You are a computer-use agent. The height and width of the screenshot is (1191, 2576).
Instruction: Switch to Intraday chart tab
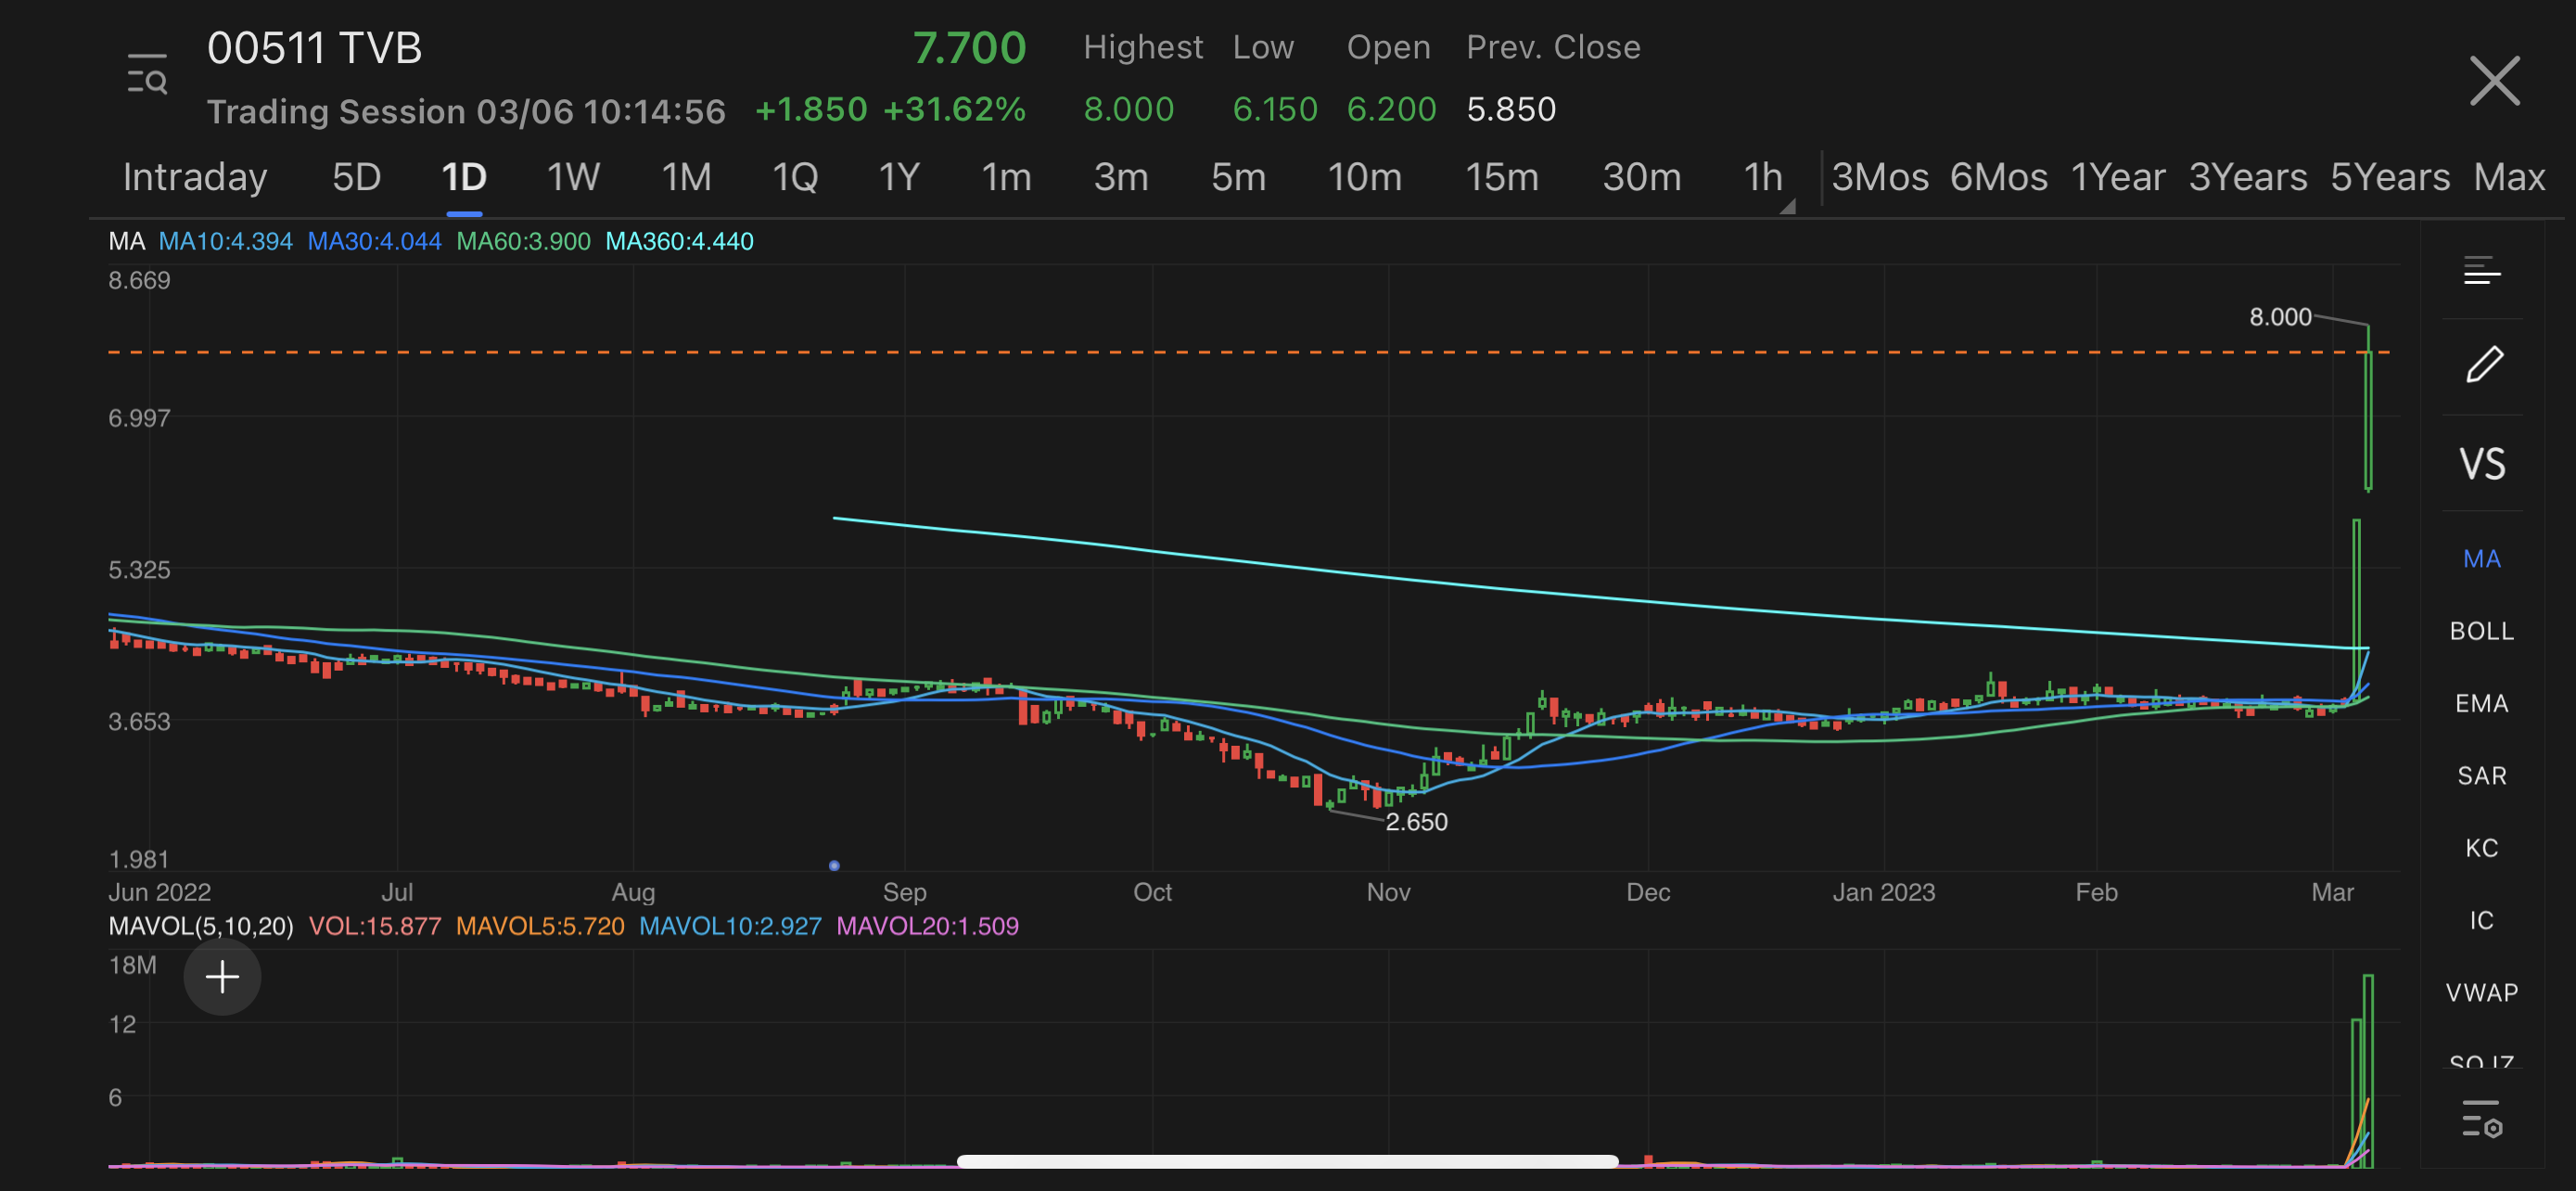tap(195, 178)
